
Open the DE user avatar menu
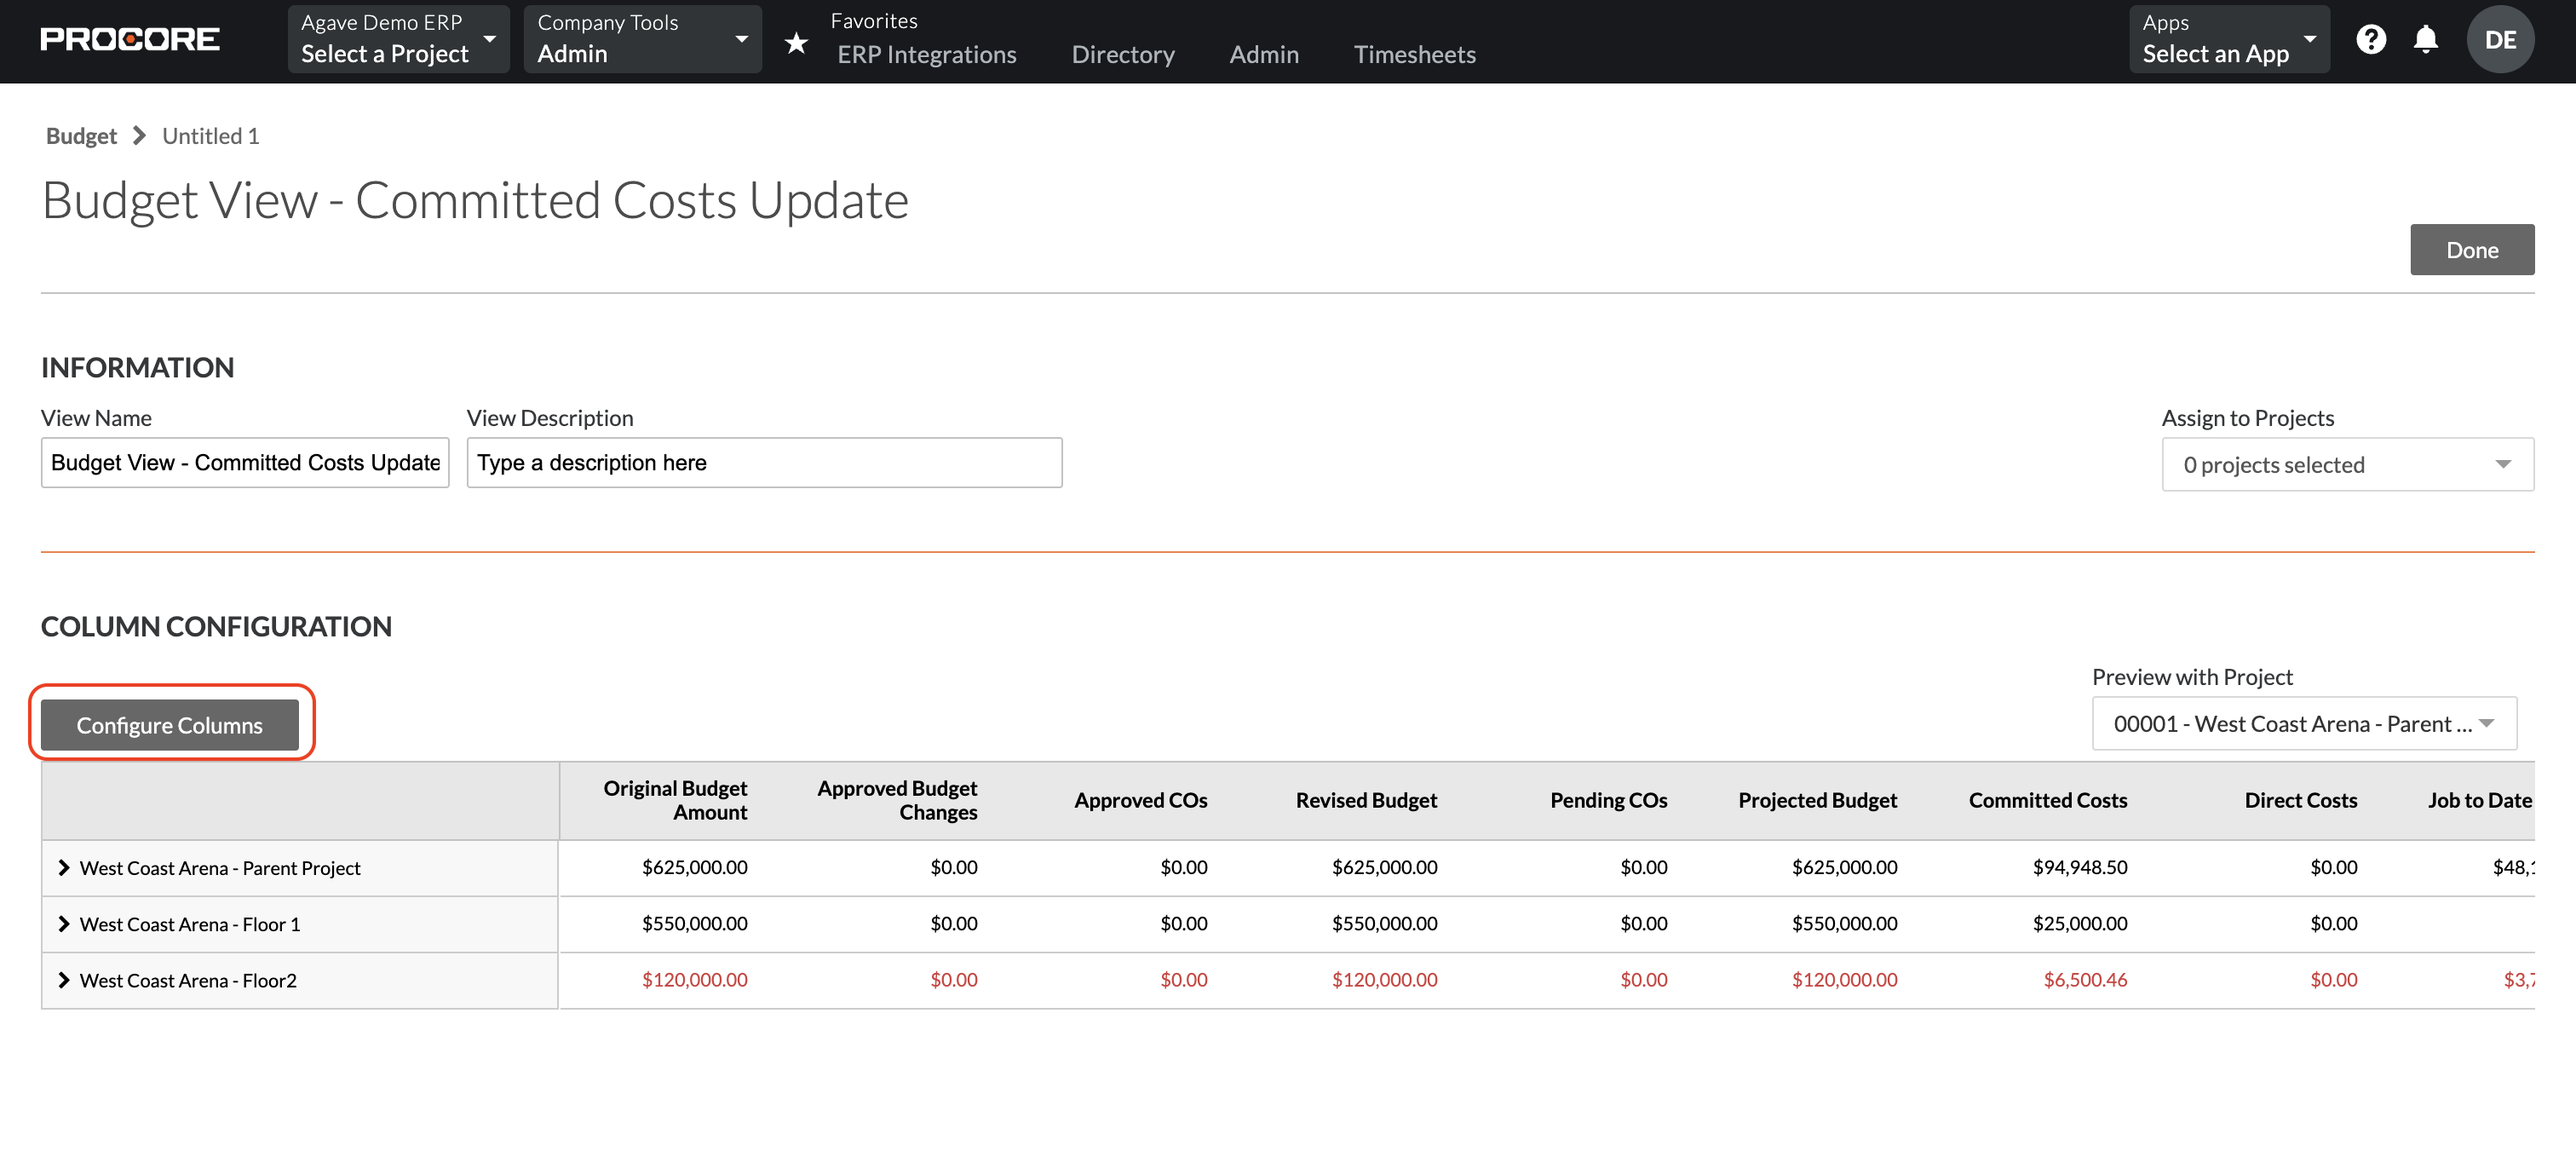click(x=2500, y=39)
